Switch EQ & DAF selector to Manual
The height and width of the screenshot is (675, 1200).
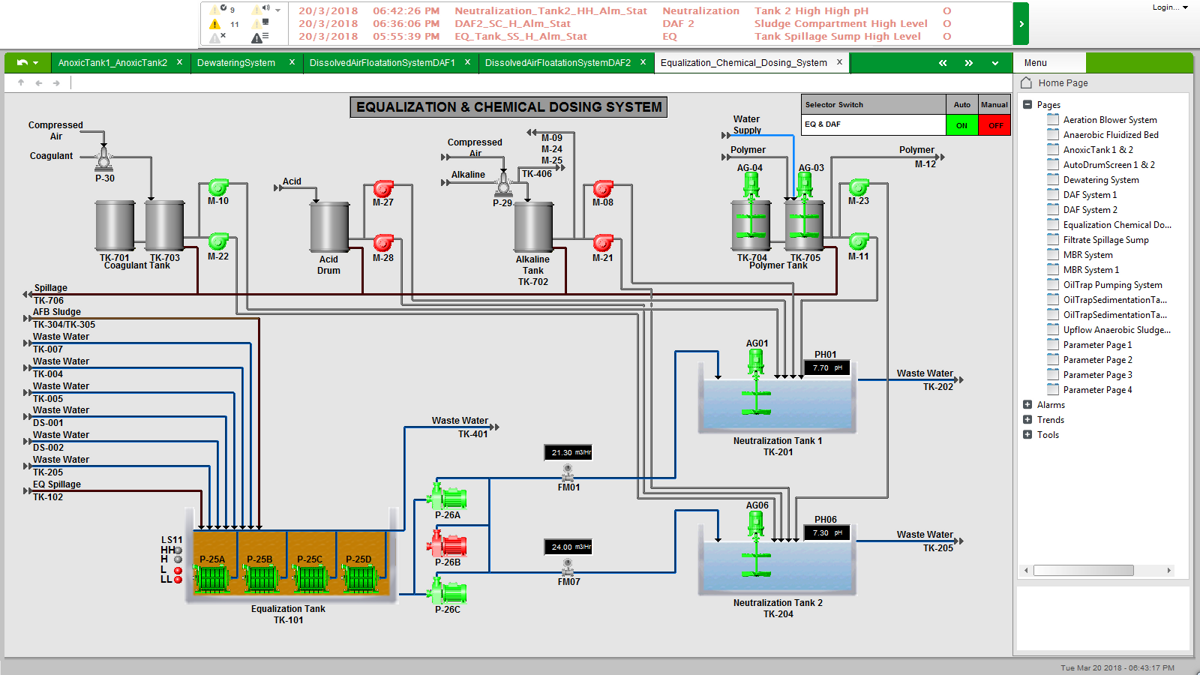[994, 125]
